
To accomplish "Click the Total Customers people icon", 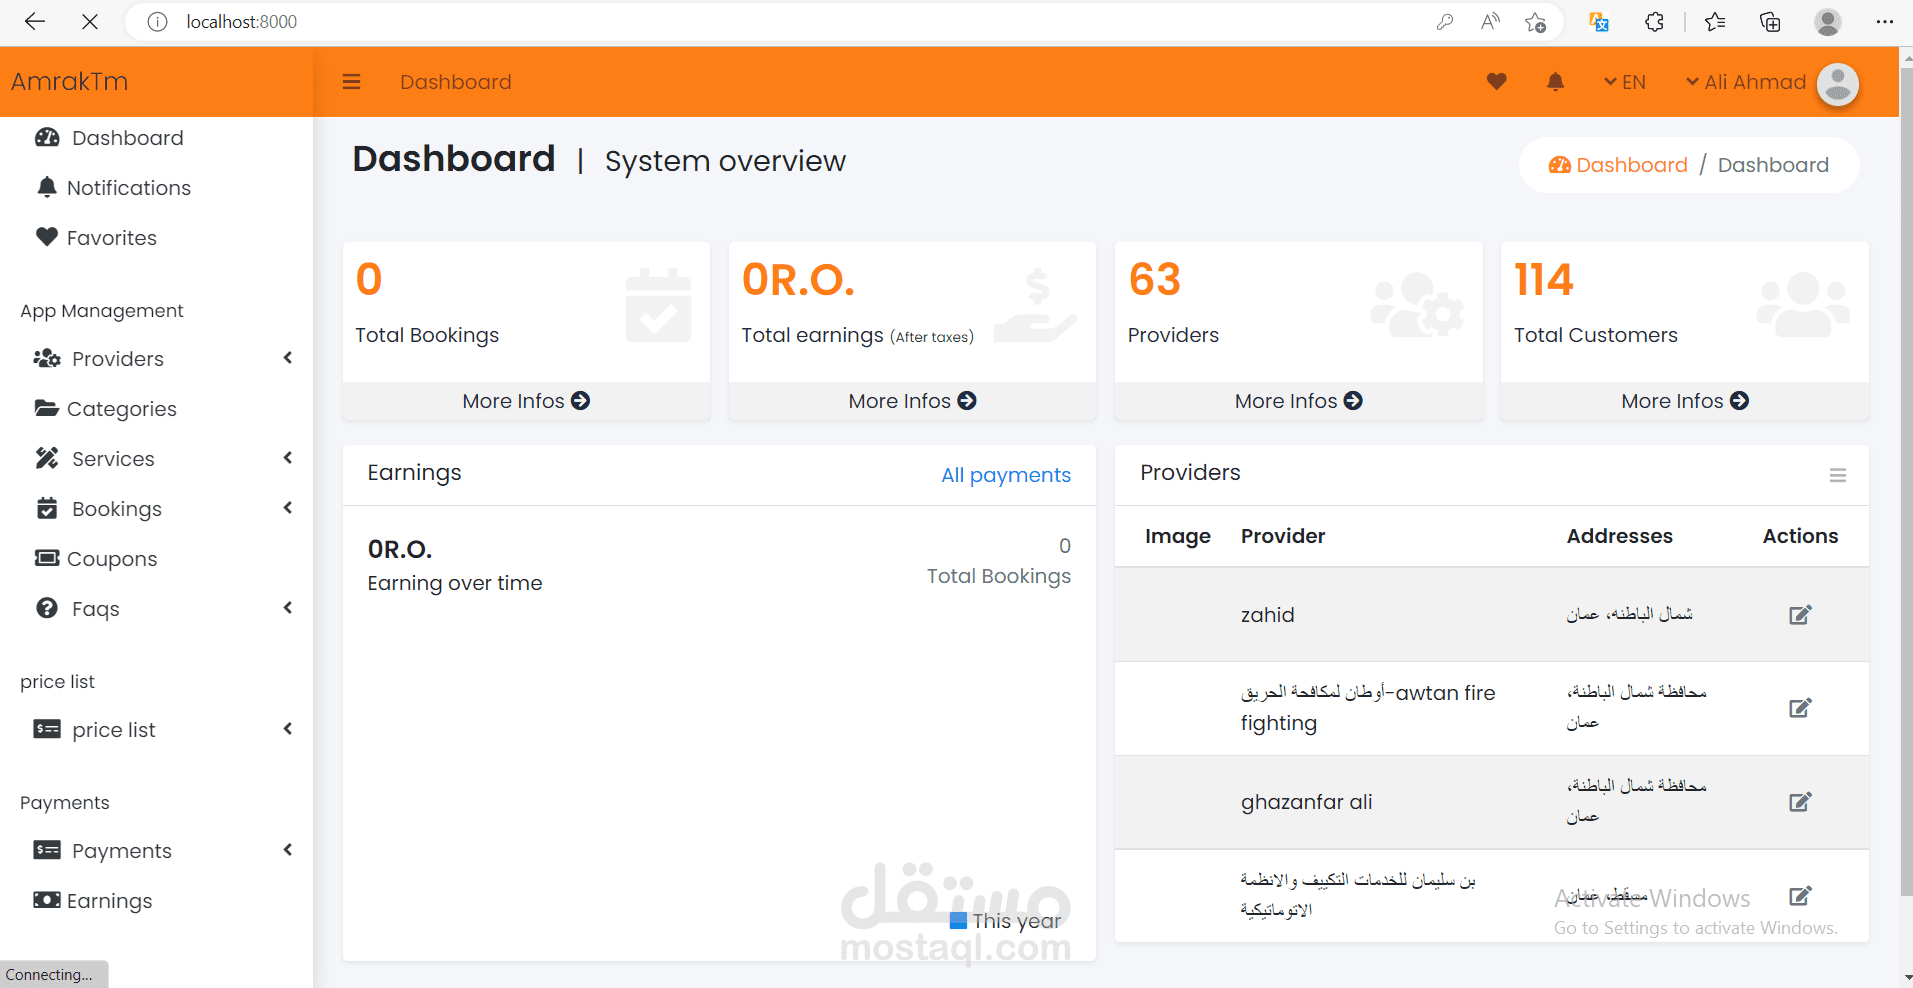I will [x=1804, y=305].
